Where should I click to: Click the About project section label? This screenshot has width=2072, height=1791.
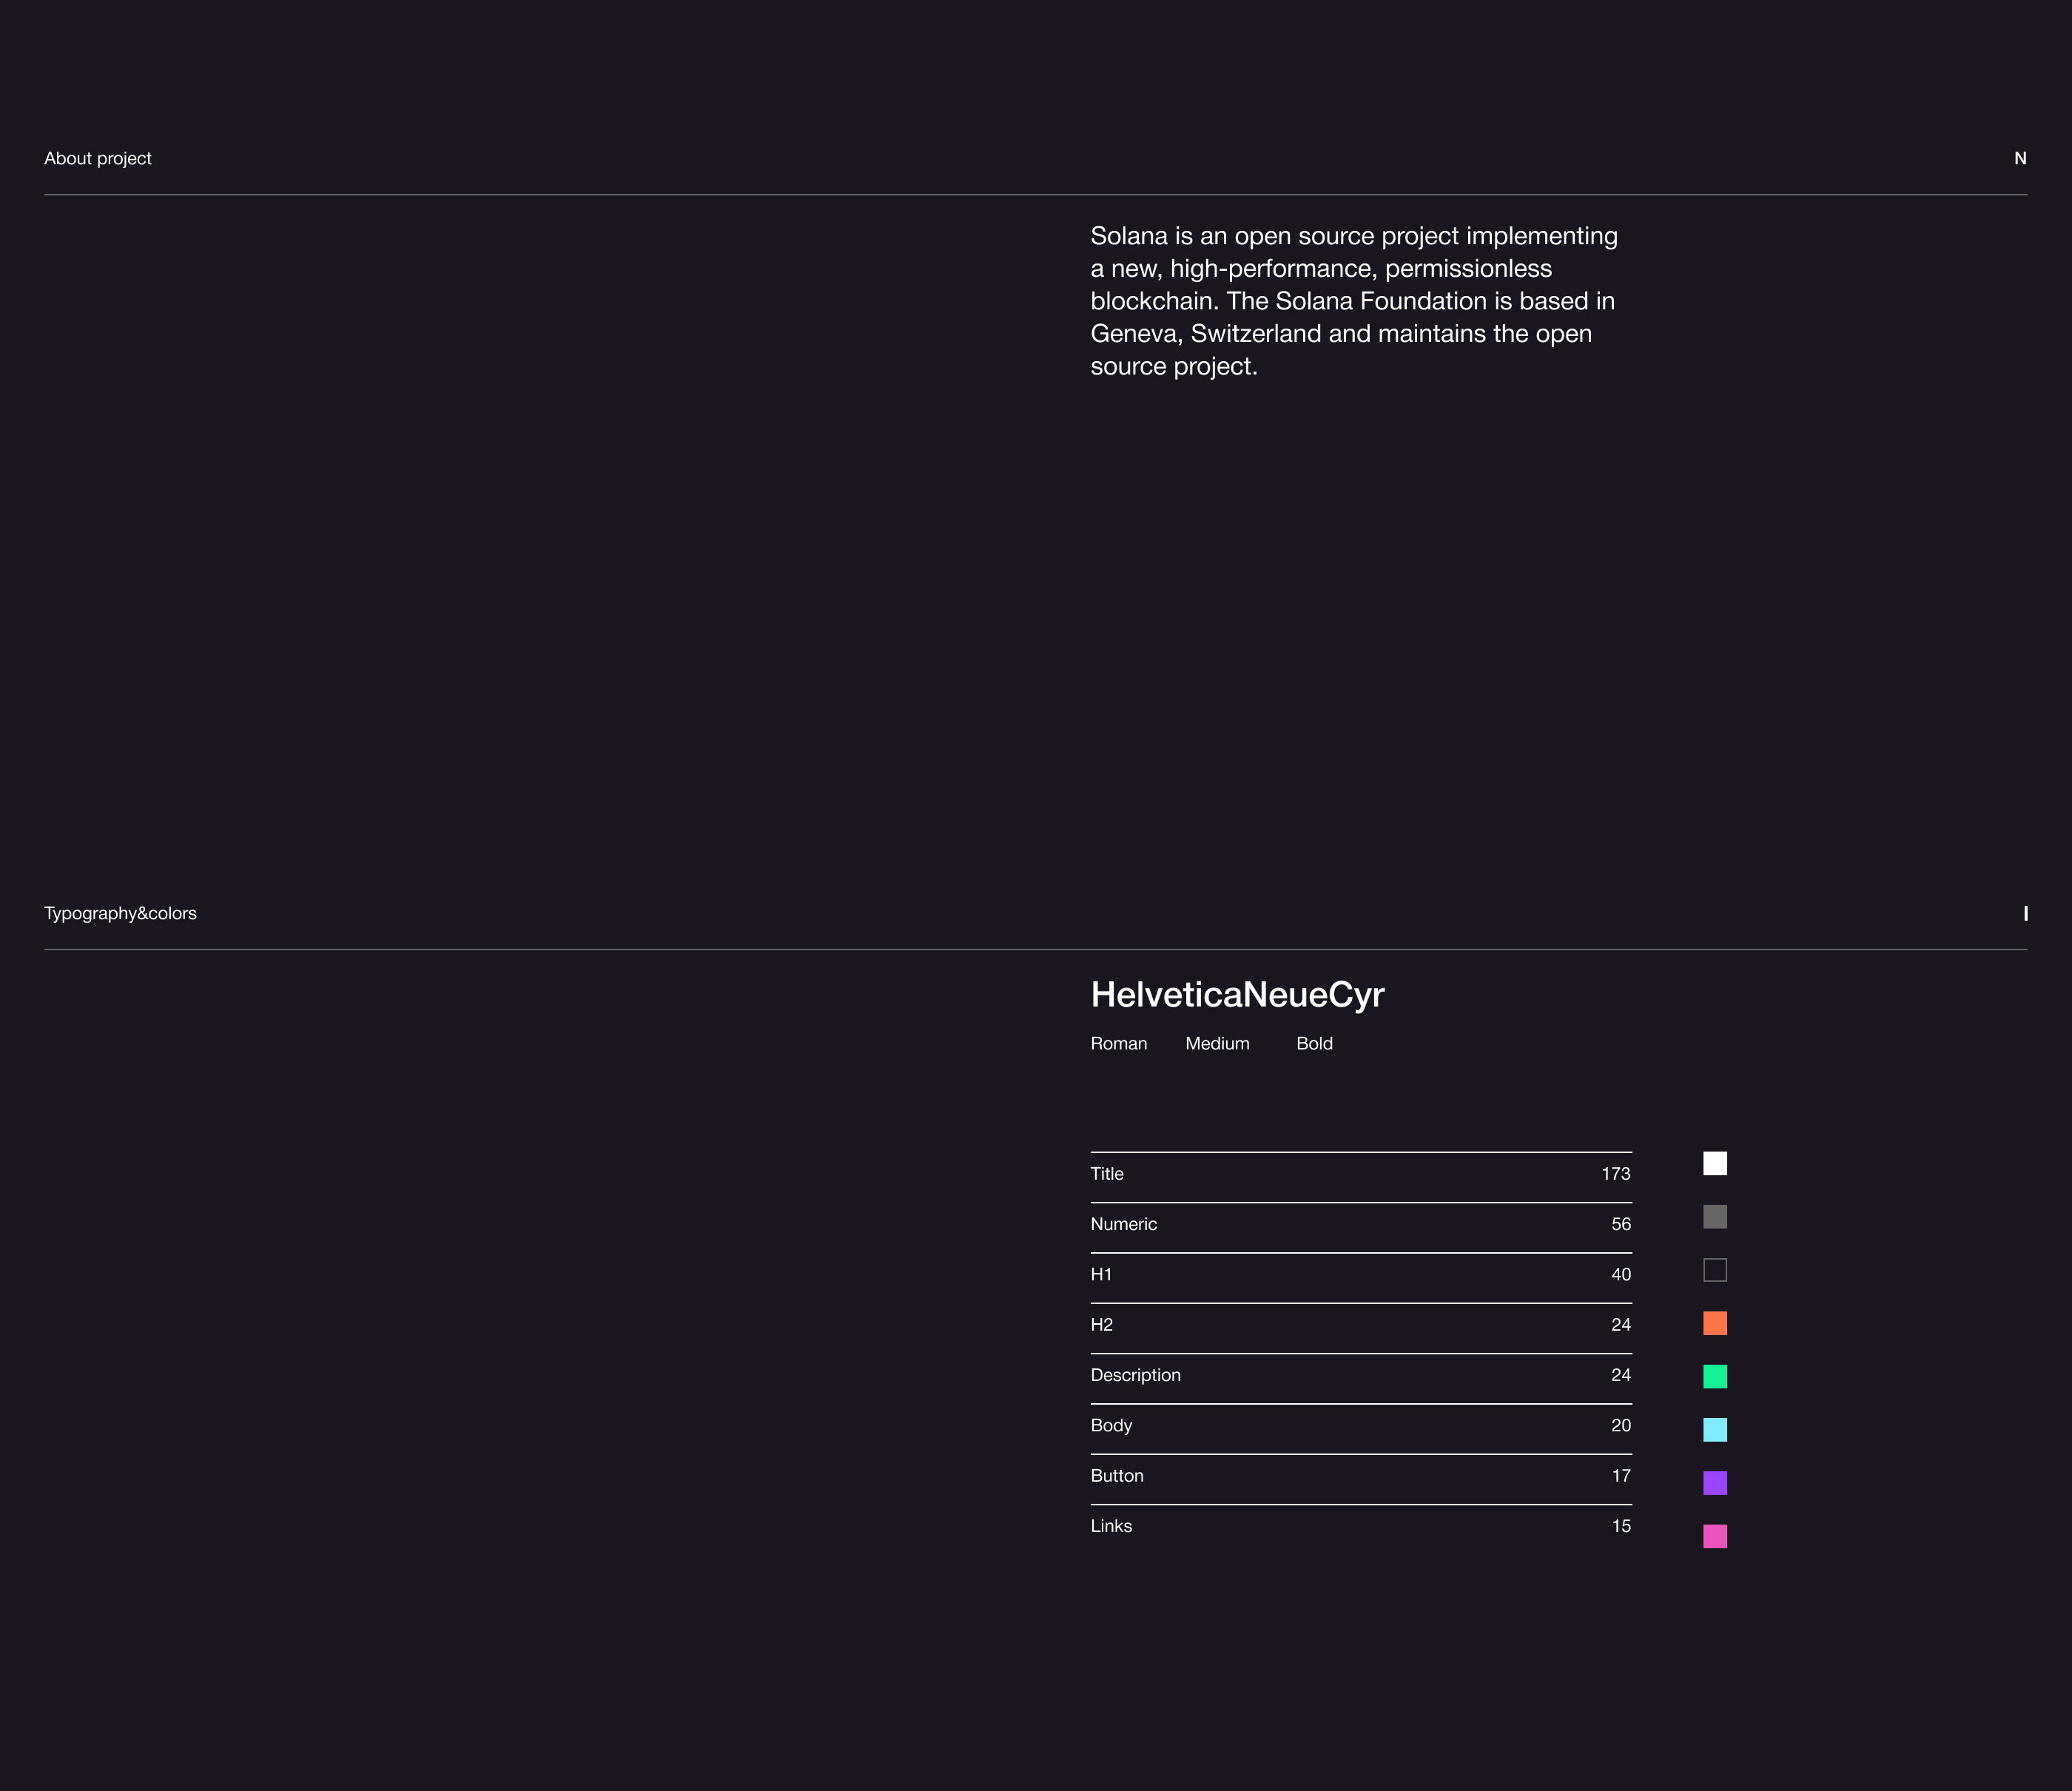tap(98, 158)
